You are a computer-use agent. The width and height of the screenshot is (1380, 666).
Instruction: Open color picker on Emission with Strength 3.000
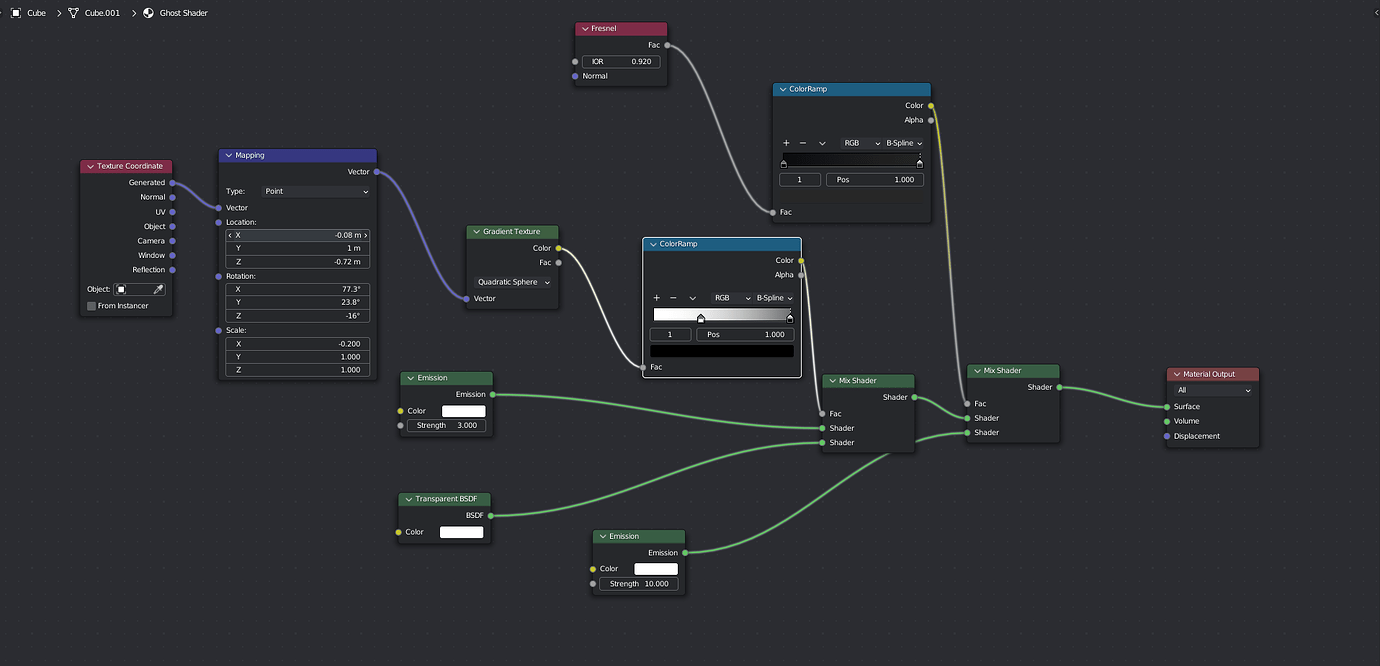click(x=463, y=411)
